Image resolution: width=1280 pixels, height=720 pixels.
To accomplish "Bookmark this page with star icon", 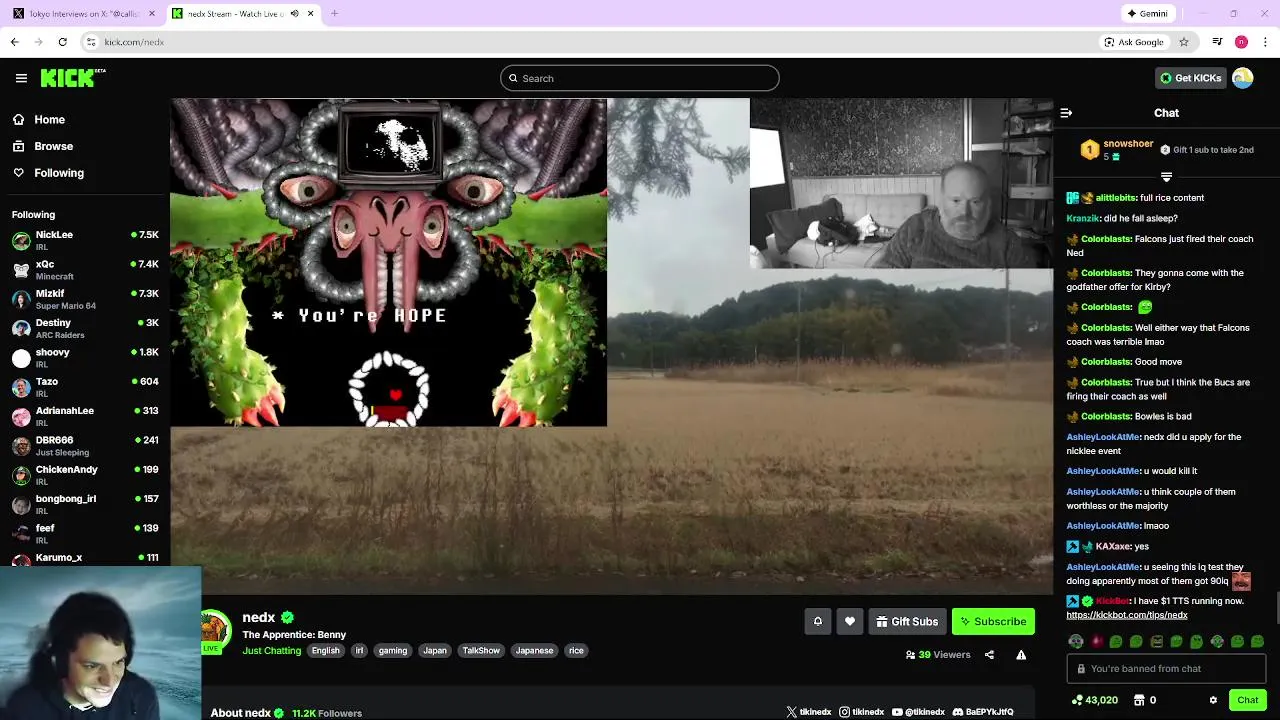I will 1184,42.
